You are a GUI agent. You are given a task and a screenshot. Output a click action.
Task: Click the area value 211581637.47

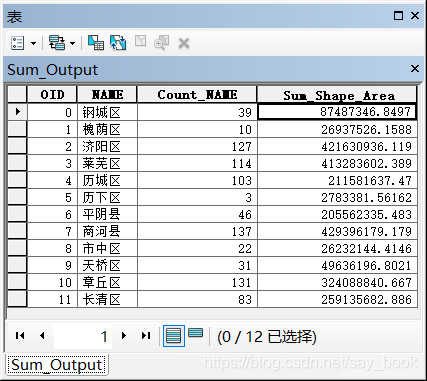(x=337, y=180)
